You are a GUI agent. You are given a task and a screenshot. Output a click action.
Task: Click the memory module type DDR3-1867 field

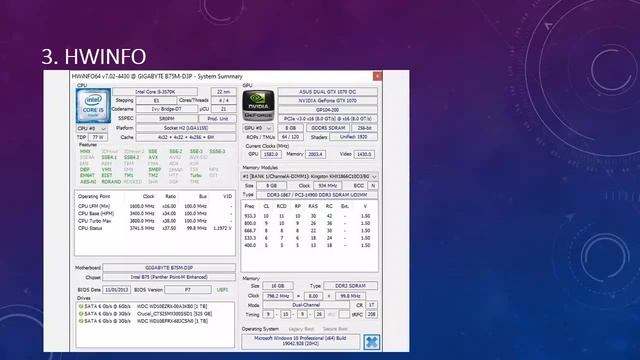tap(317, 195)
